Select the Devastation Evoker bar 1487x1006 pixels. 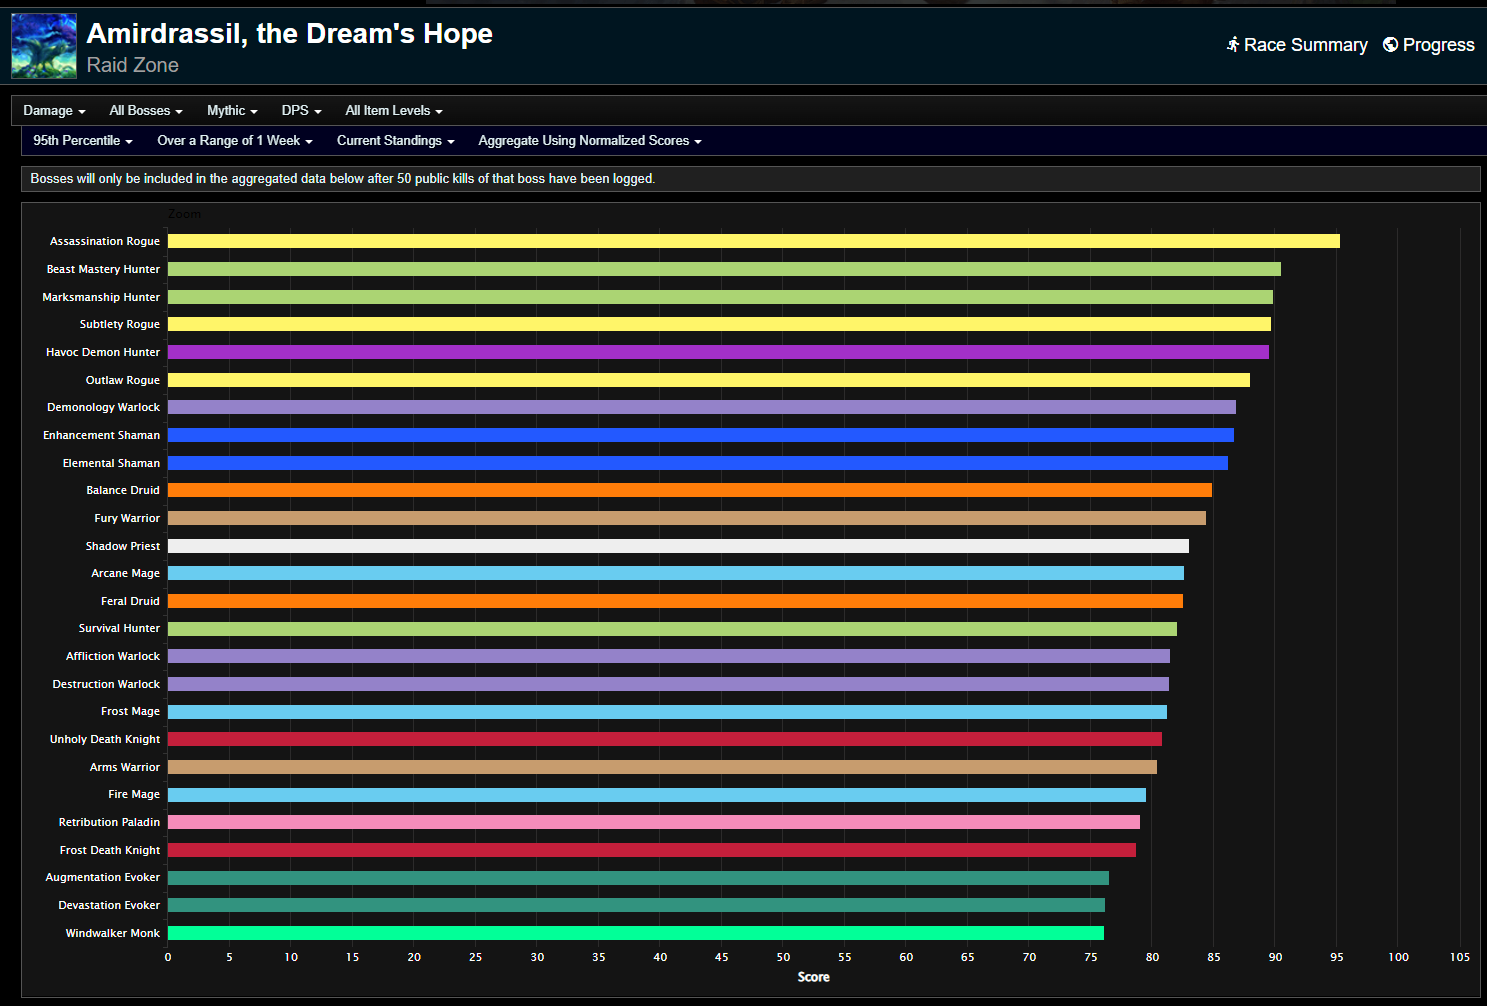click(x=636, y=905)
